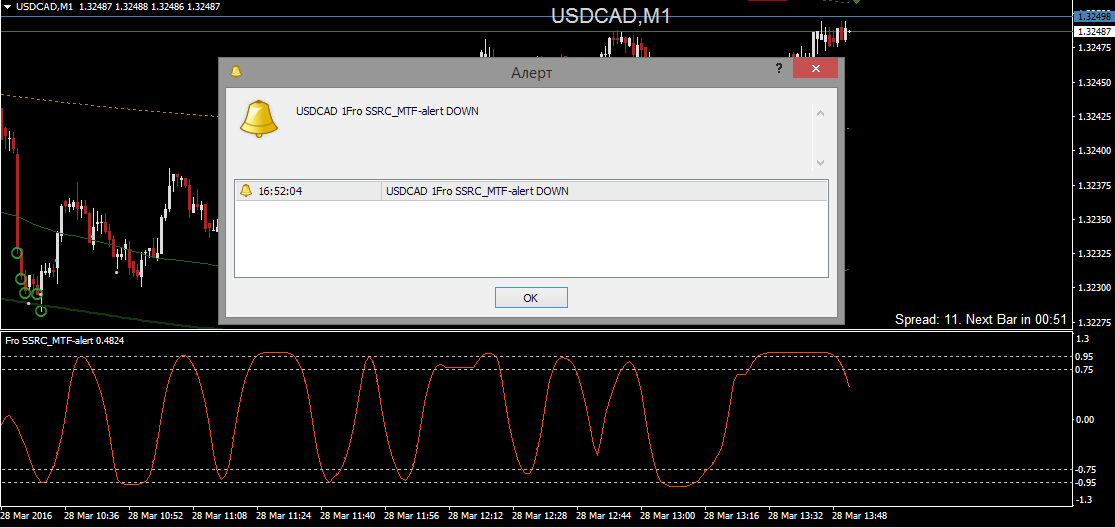Click the -0.75 level label in the indicator scale
This screenshot has height=528, width=1115.
(1085, 469)
